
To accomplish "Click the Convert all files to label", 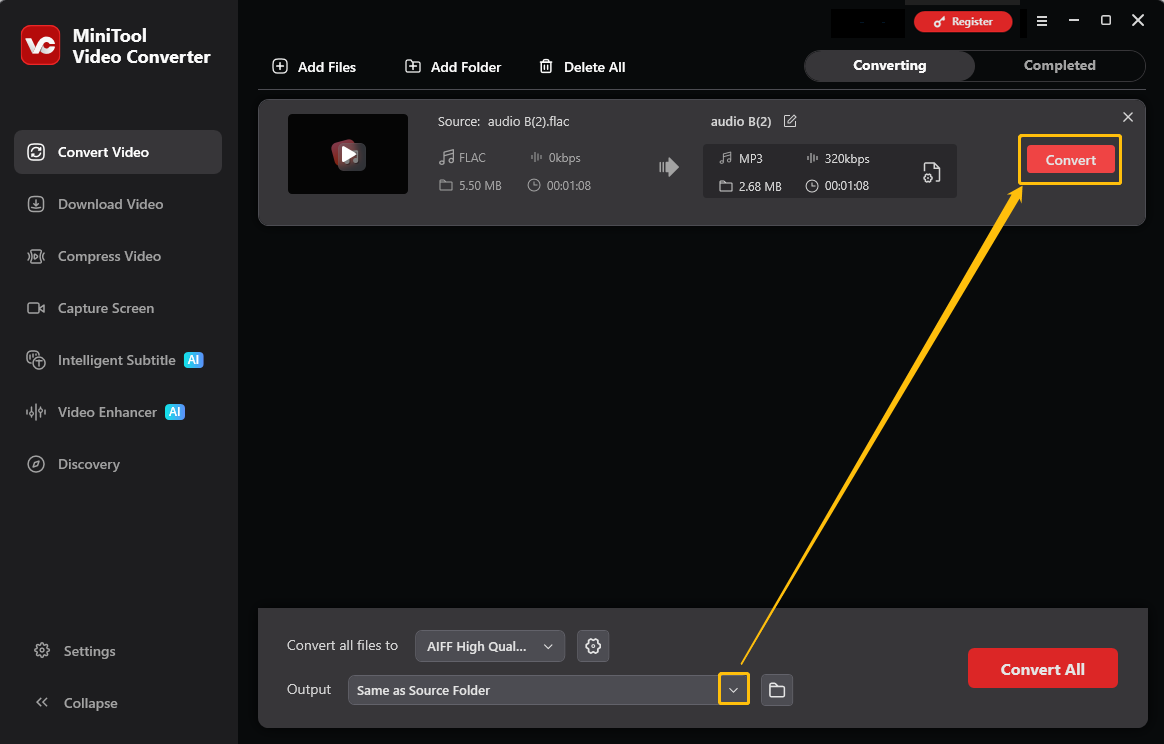I will [342, 645].
